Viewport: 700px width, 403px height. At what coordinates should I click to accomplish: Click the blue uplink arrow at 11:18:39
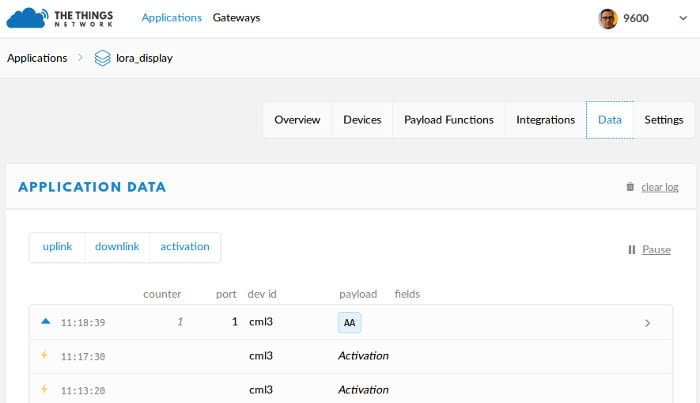(45, 322)
